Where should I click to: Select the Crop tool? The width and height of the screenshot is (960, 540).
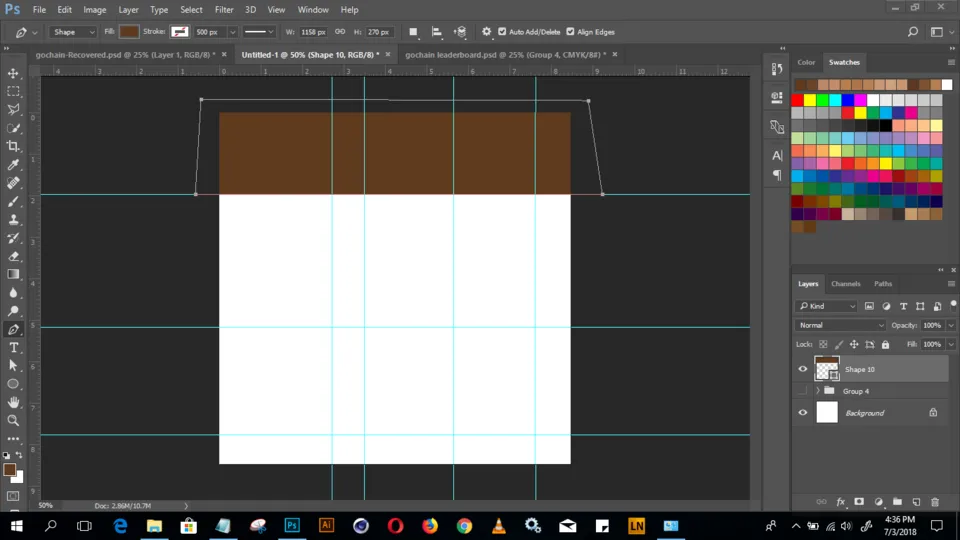point(13,146)
